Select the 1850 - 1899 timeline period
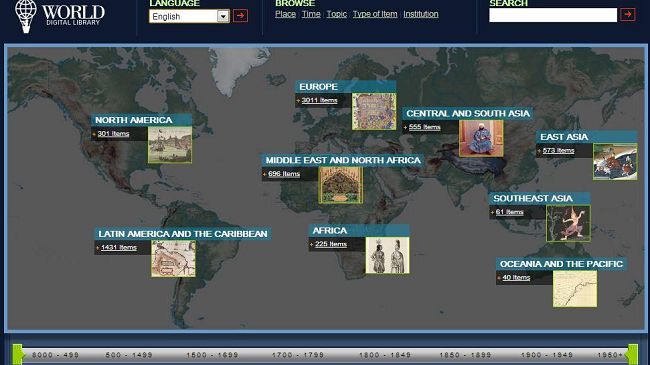The height and width of the screenshot is (365, 650). [x=465, y=355]
